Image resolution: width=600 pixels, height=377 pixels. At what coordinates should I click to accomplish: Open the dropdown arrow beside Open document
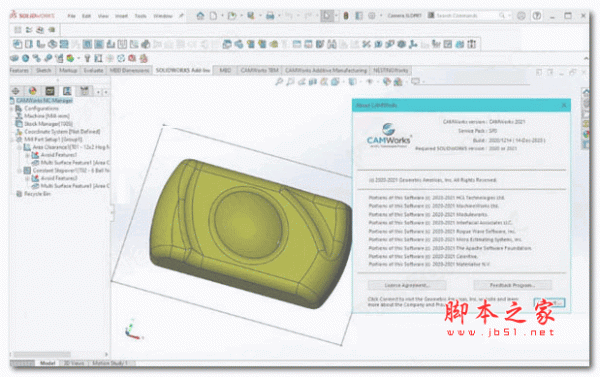pyautogui.click(x=241, y=16)
